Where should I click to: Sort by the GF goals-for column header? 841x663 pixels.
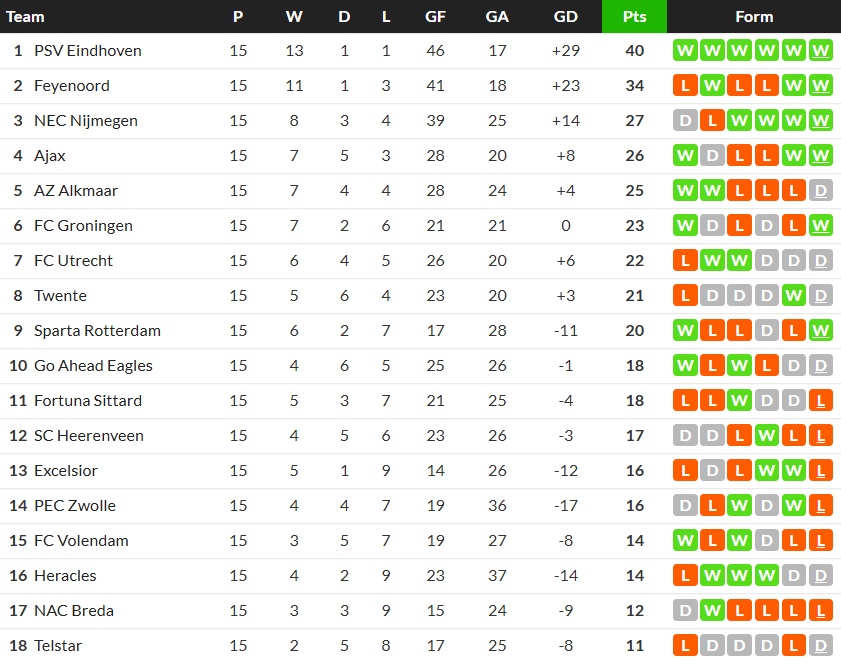[435, 17]
